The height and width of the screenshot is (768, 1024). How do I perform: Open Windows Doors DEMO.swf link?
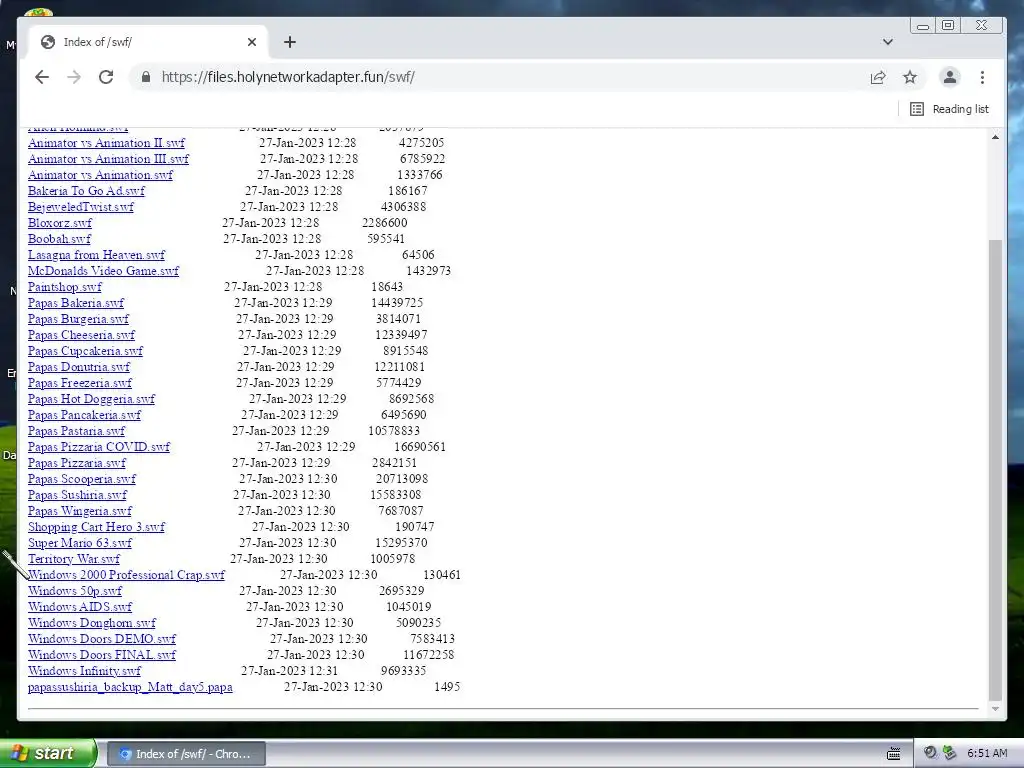[x=102, y=639]
